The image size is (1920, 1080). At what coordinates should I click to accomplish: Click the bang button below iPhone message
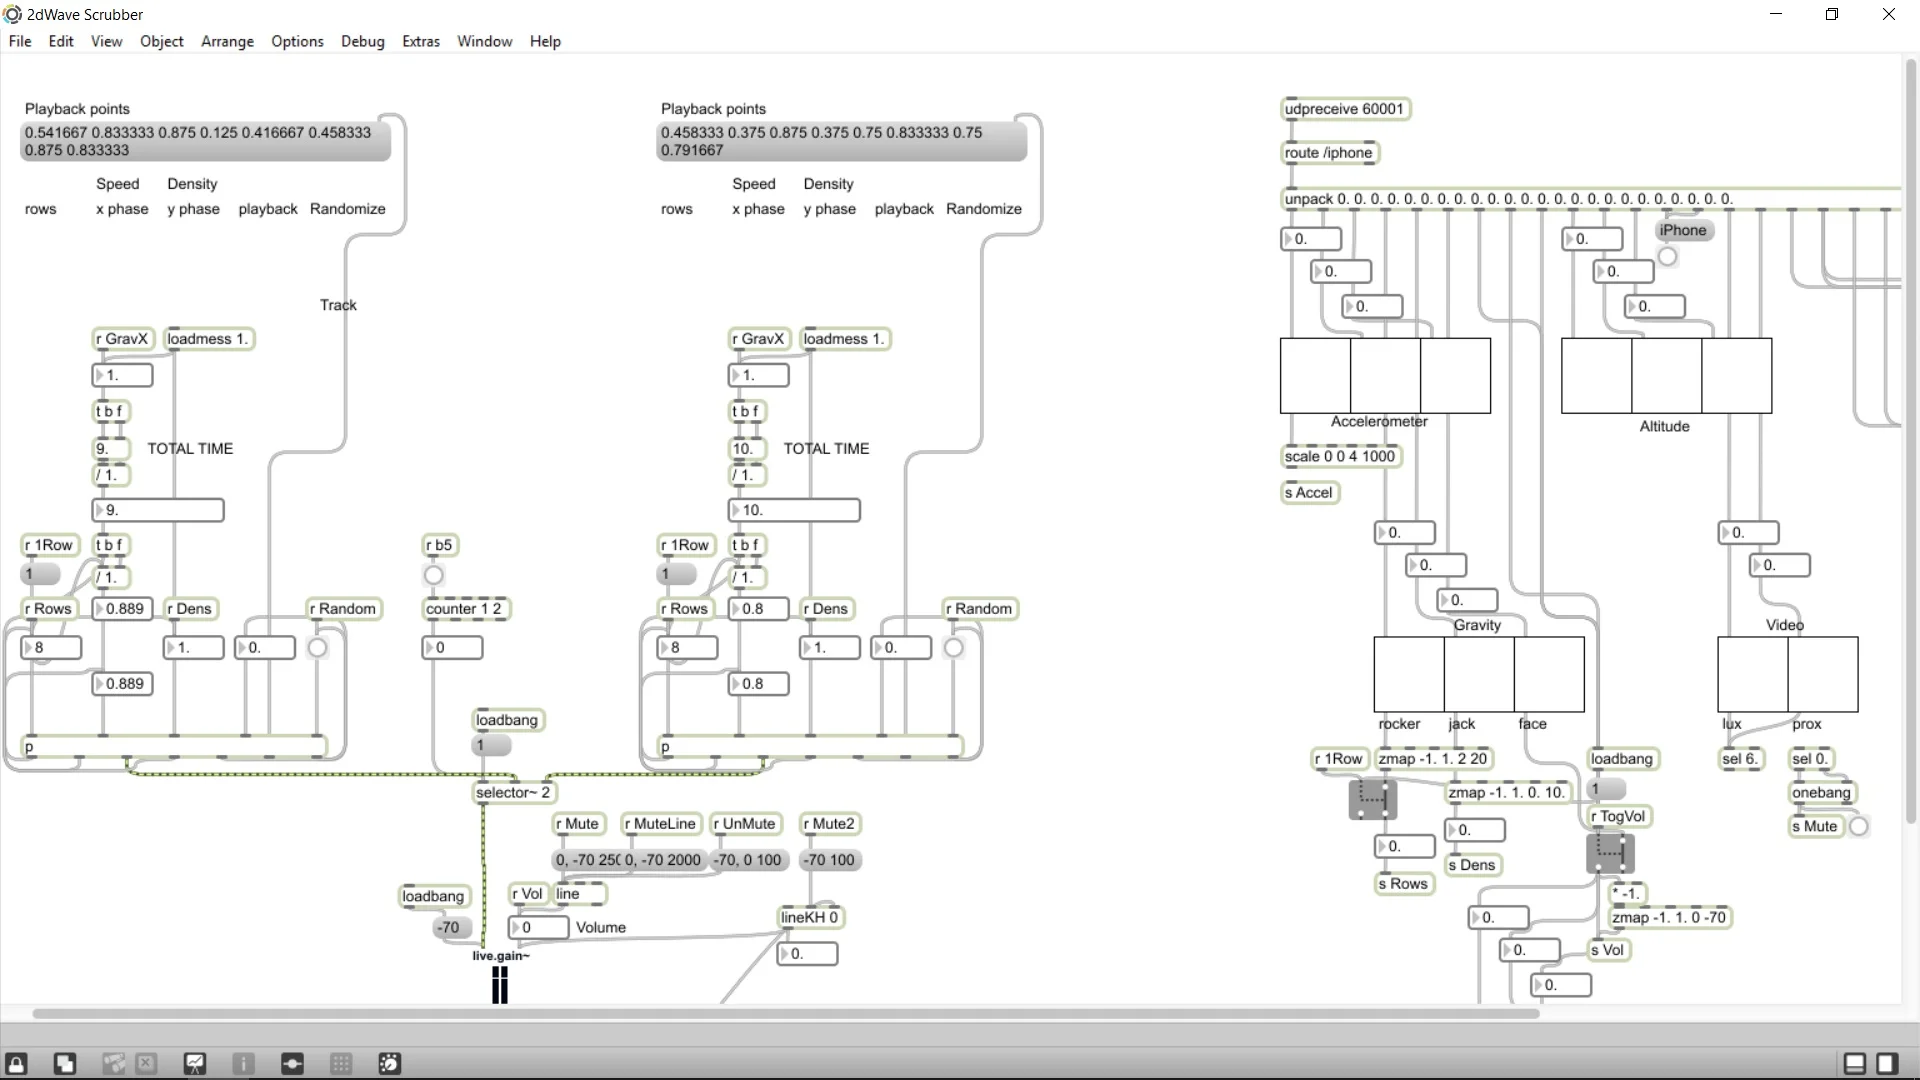[x=1667, y=257]
